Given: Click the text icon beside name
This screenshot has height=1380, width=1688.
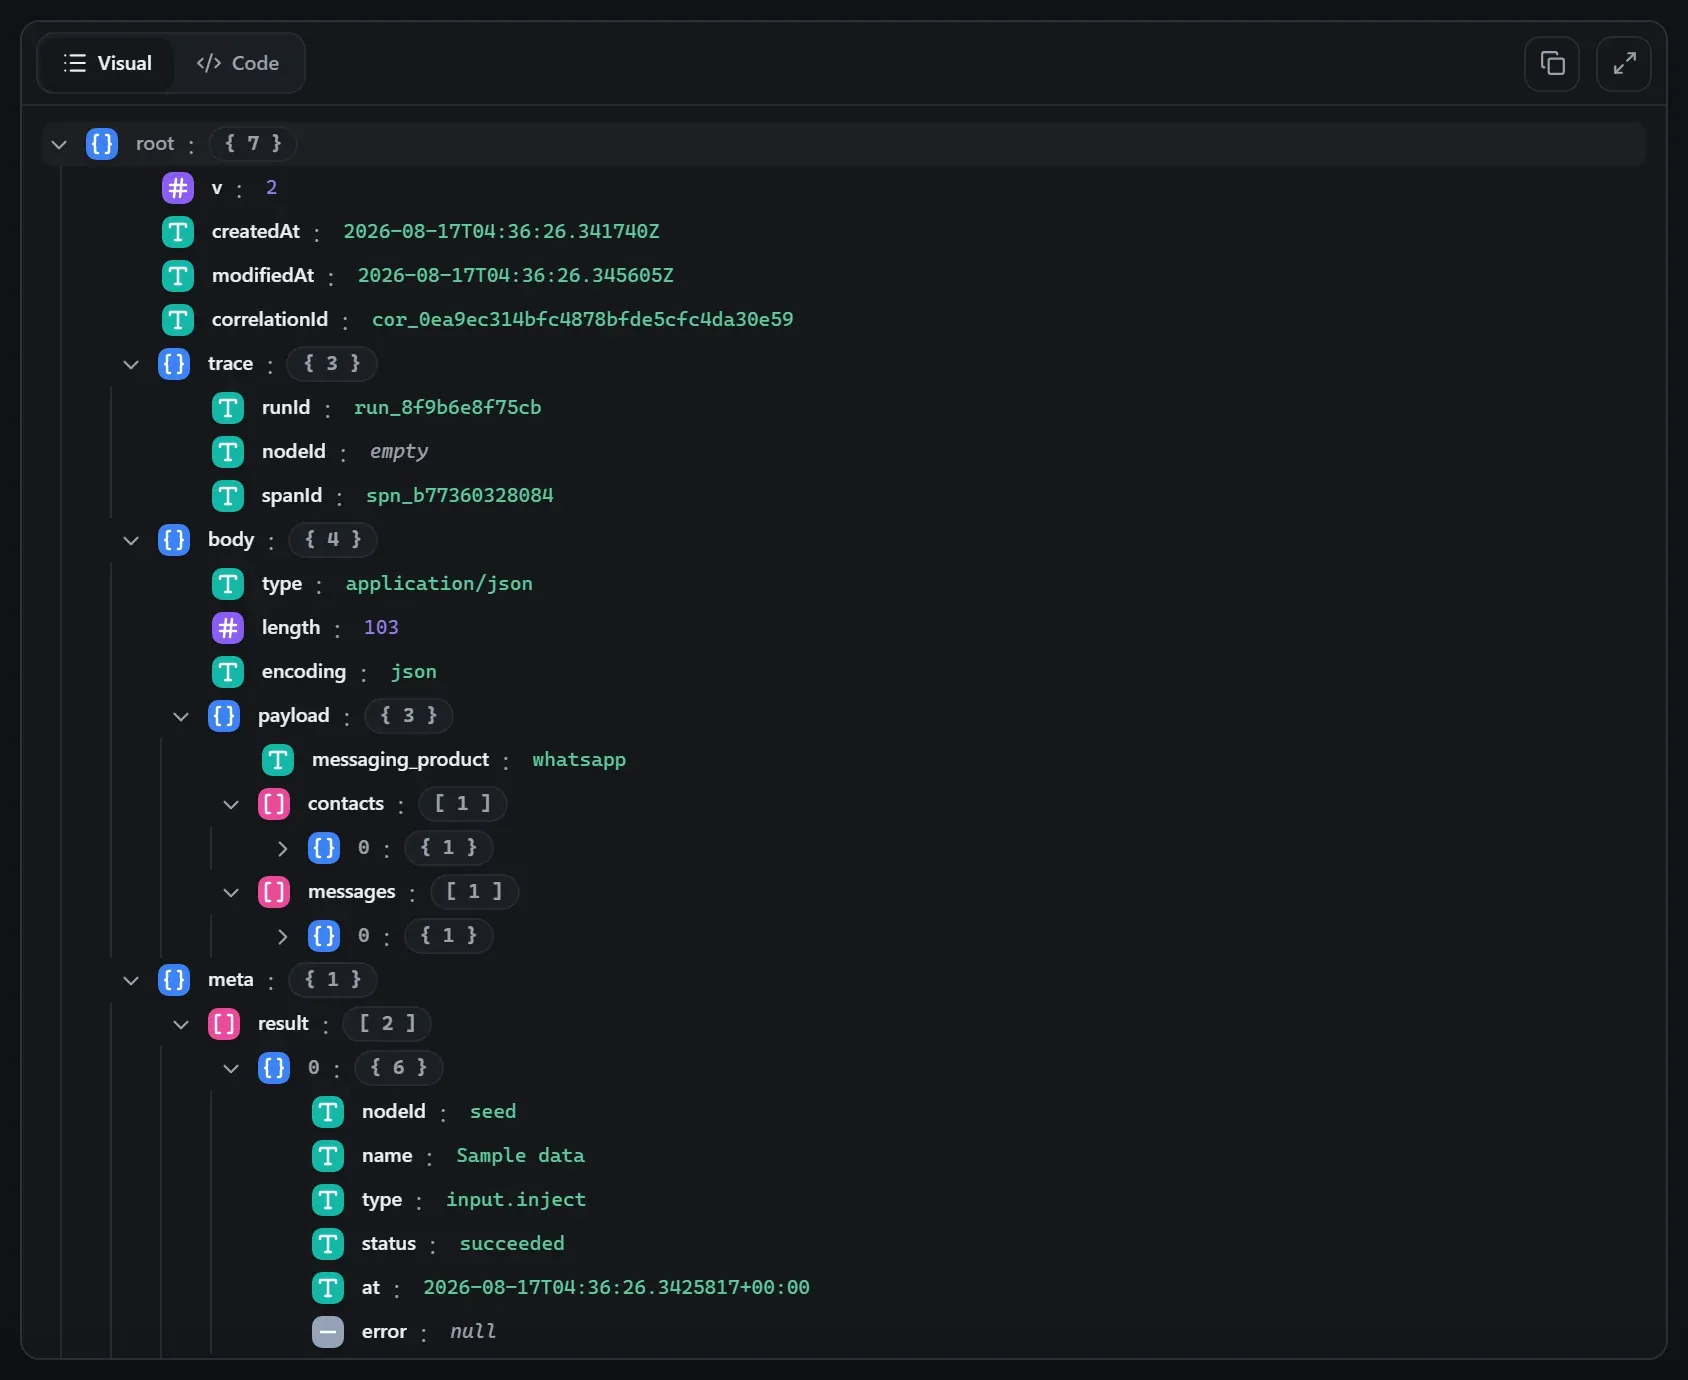Looking at the screenshot, I should click(x=328, y=1156).
